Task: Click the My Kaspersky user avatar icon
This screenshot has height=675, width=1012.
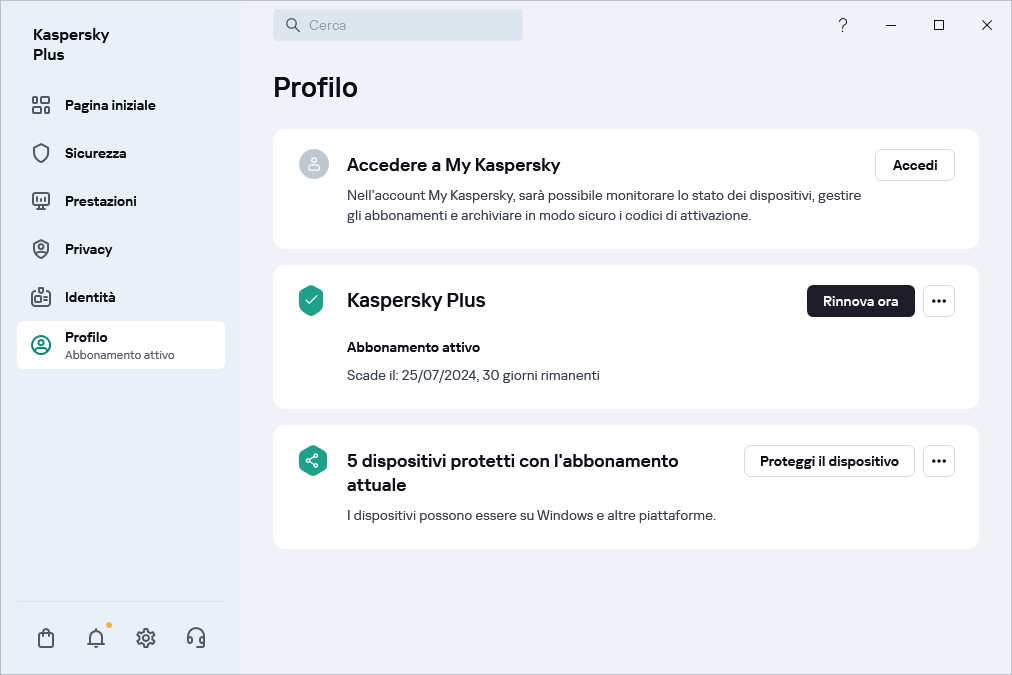Action: [x=314, y=165]
